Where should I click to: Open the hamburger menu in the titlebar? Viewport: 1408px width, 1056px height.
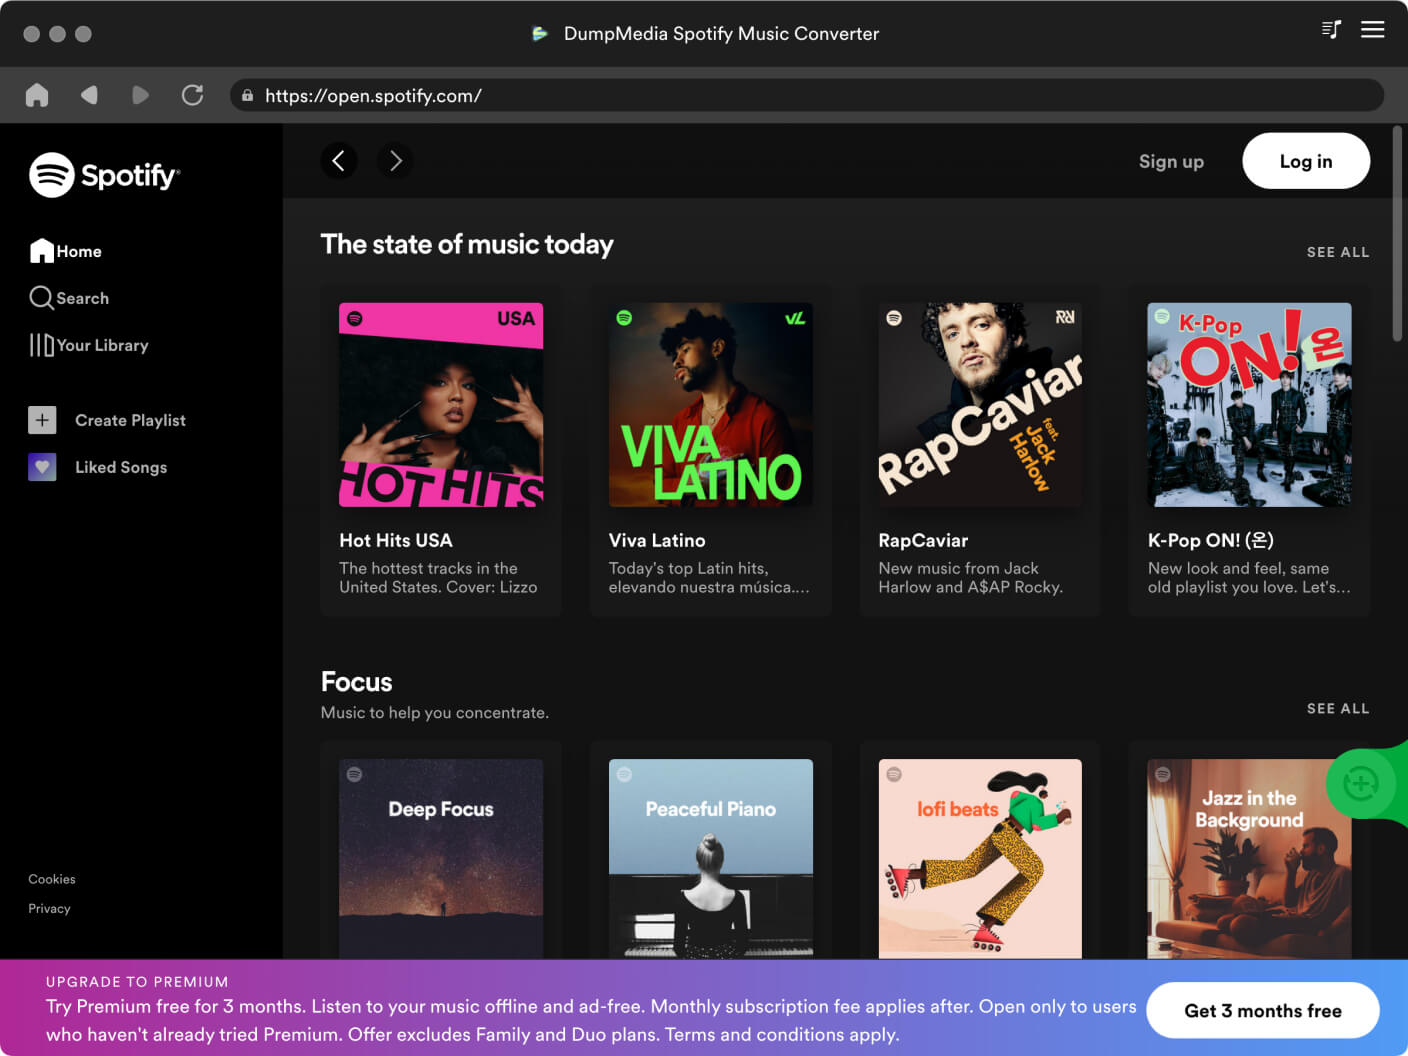pyautogui.click(x=1373, y=30)
